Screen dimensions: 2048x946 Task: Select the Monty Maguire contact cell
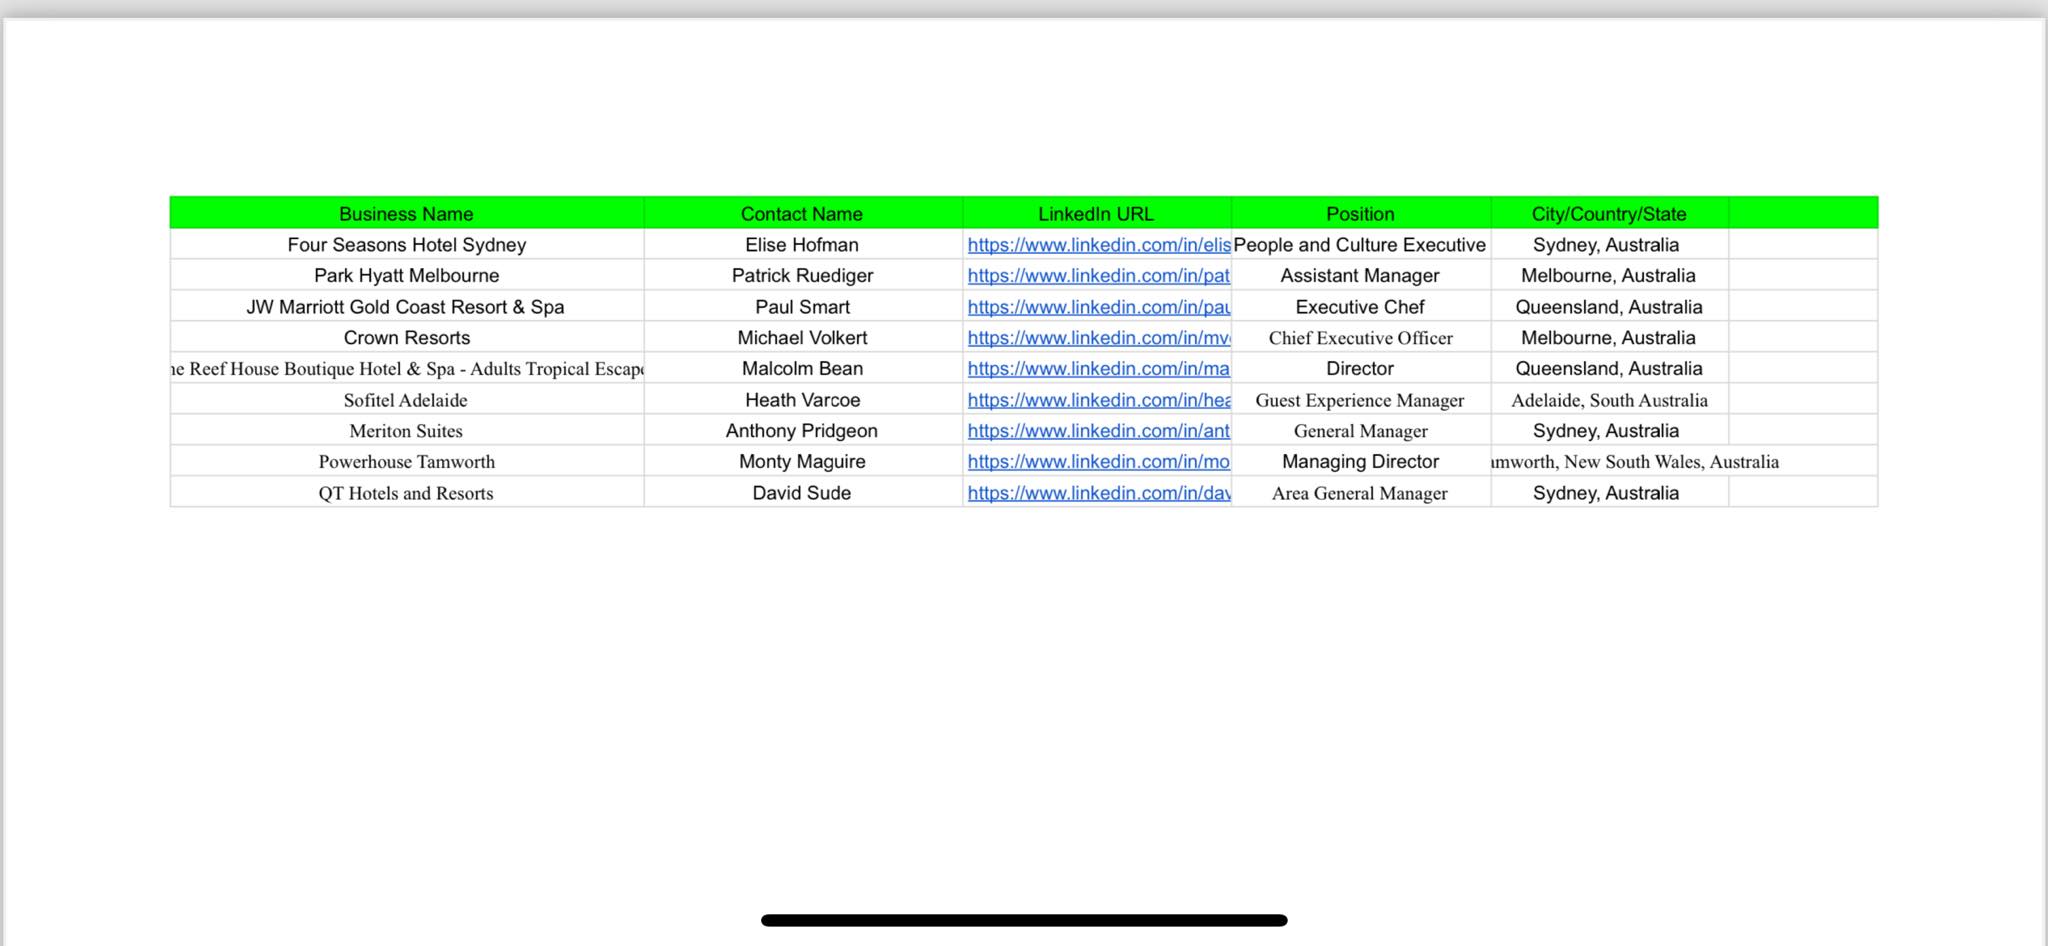pyautogui.click(x=803, y=462)
